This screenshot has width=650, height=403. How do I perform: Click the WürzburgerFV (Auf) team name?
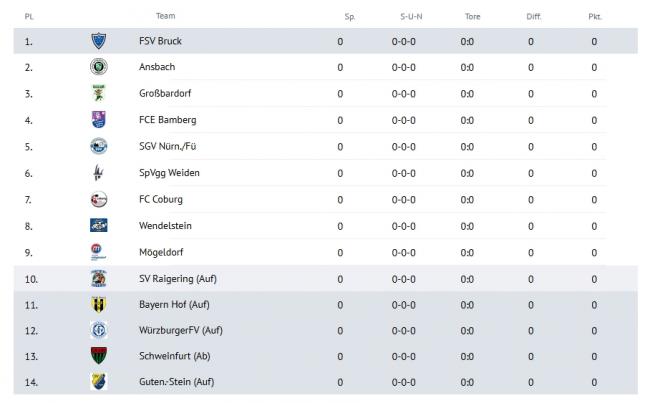pos(181,330)
